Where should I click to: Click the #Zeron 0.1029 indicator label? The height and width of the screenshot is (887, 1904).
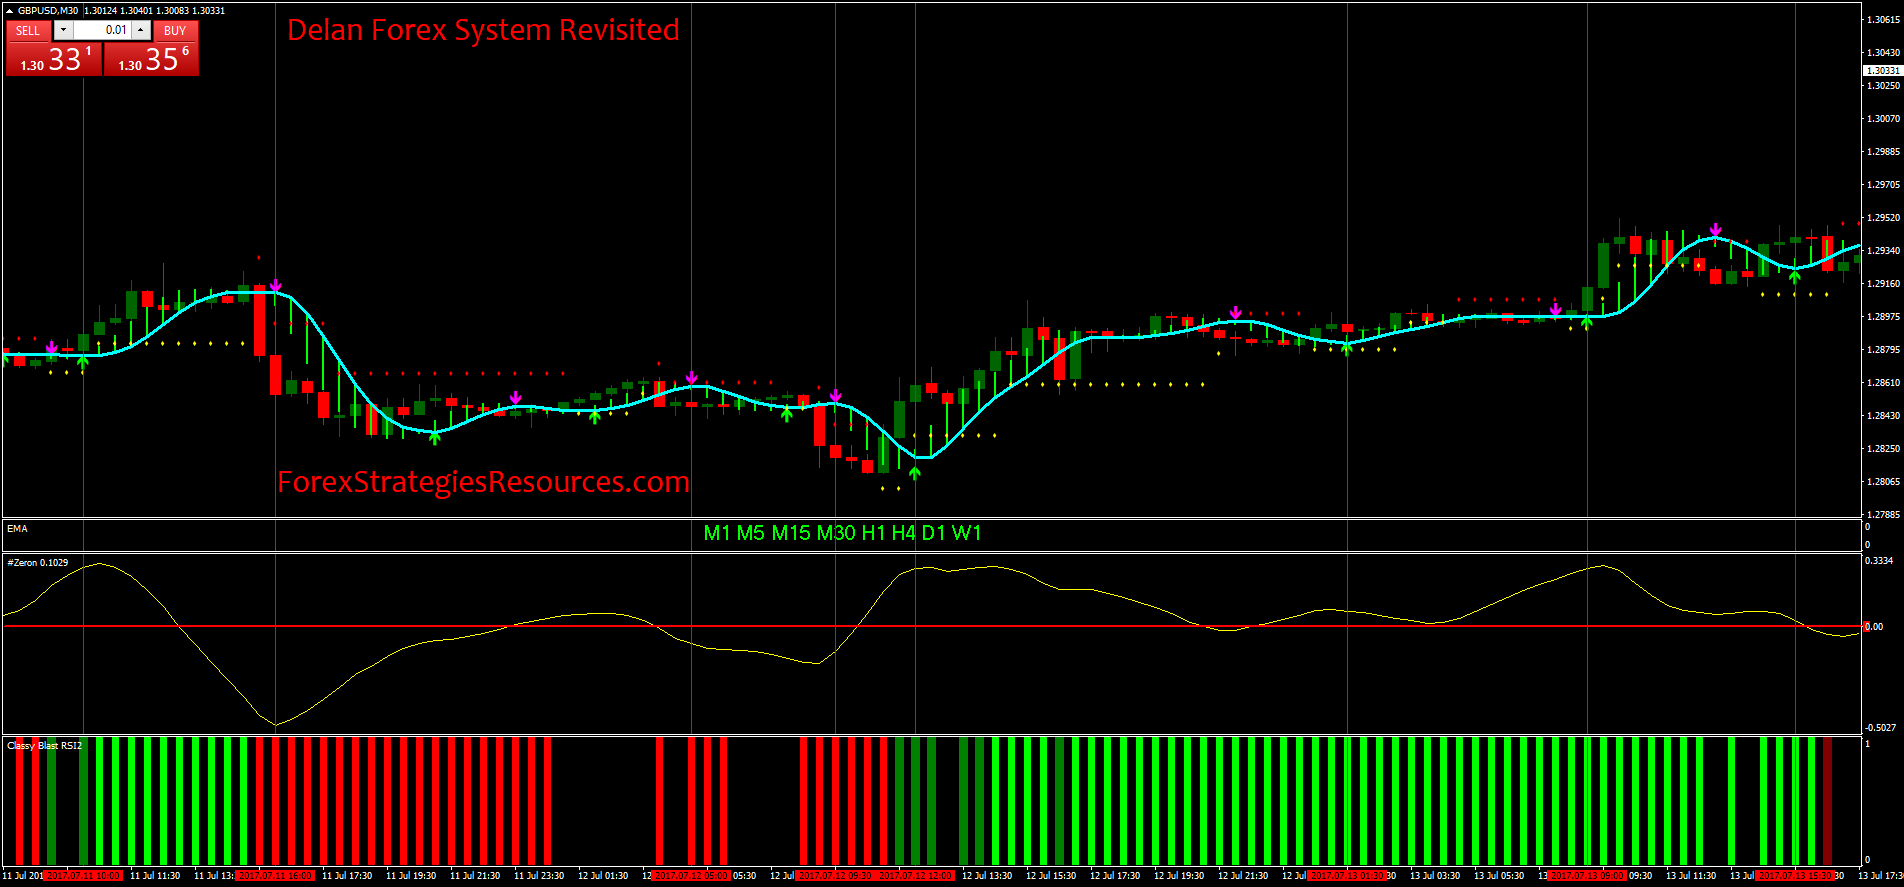tap(38, 563)
